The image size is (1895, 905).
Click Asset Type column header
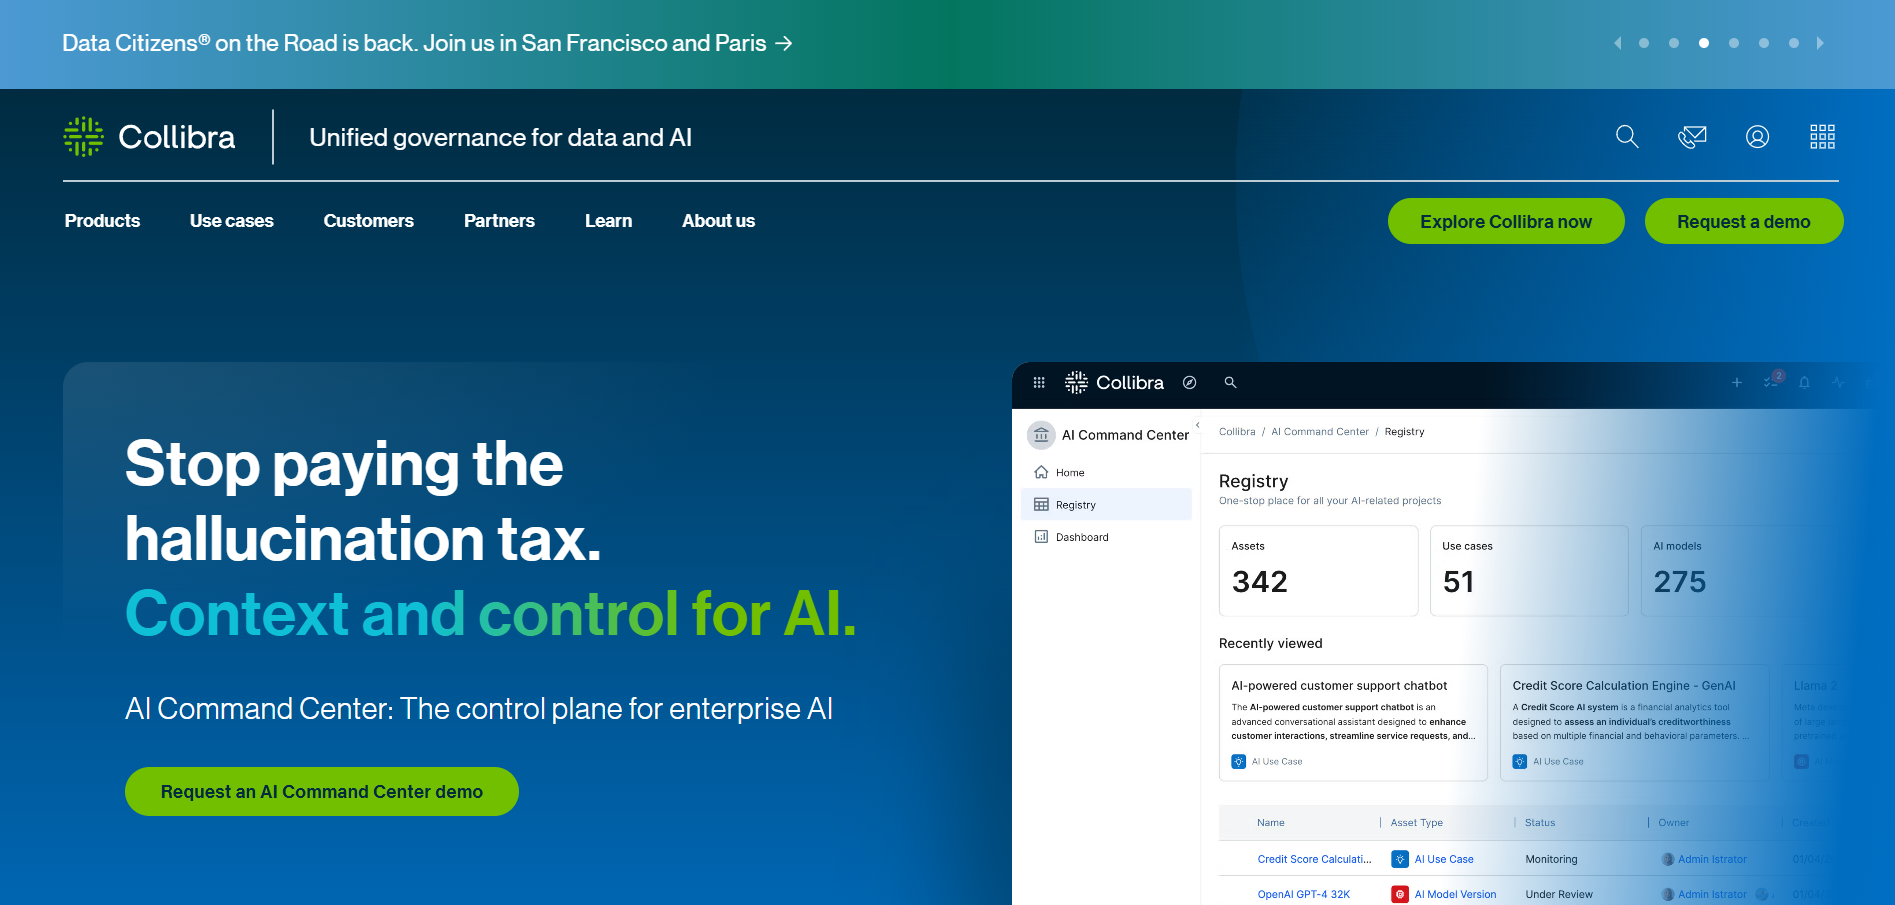pos(1416,823)
